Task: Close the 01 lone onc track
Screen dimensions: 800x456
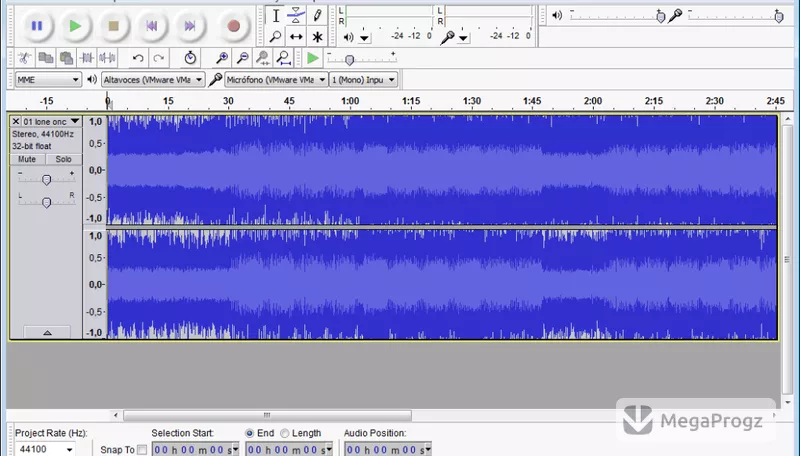Action: tap(16, 121)
